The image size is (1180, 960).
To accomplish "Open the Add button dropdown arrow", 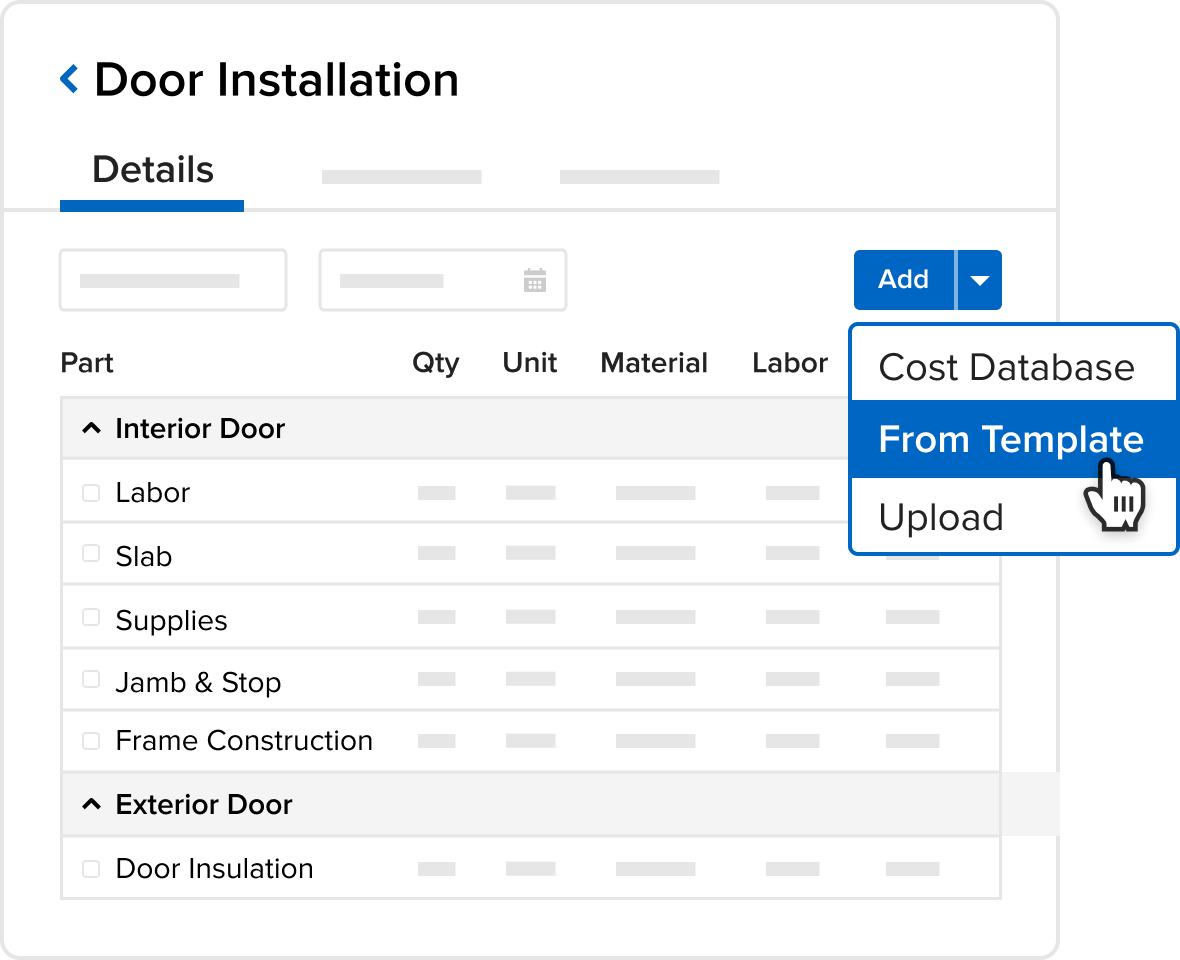I will pyautogui.click(x=979, y=280).
